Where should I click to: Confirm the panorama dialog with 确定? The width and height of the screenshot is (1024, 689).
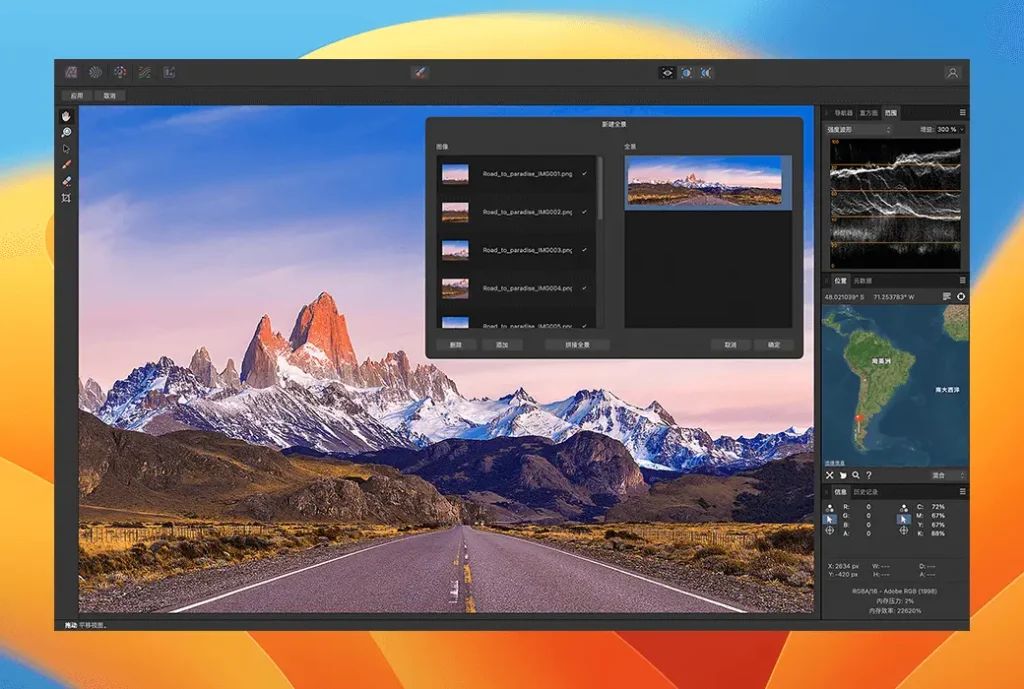coord(774,345)
